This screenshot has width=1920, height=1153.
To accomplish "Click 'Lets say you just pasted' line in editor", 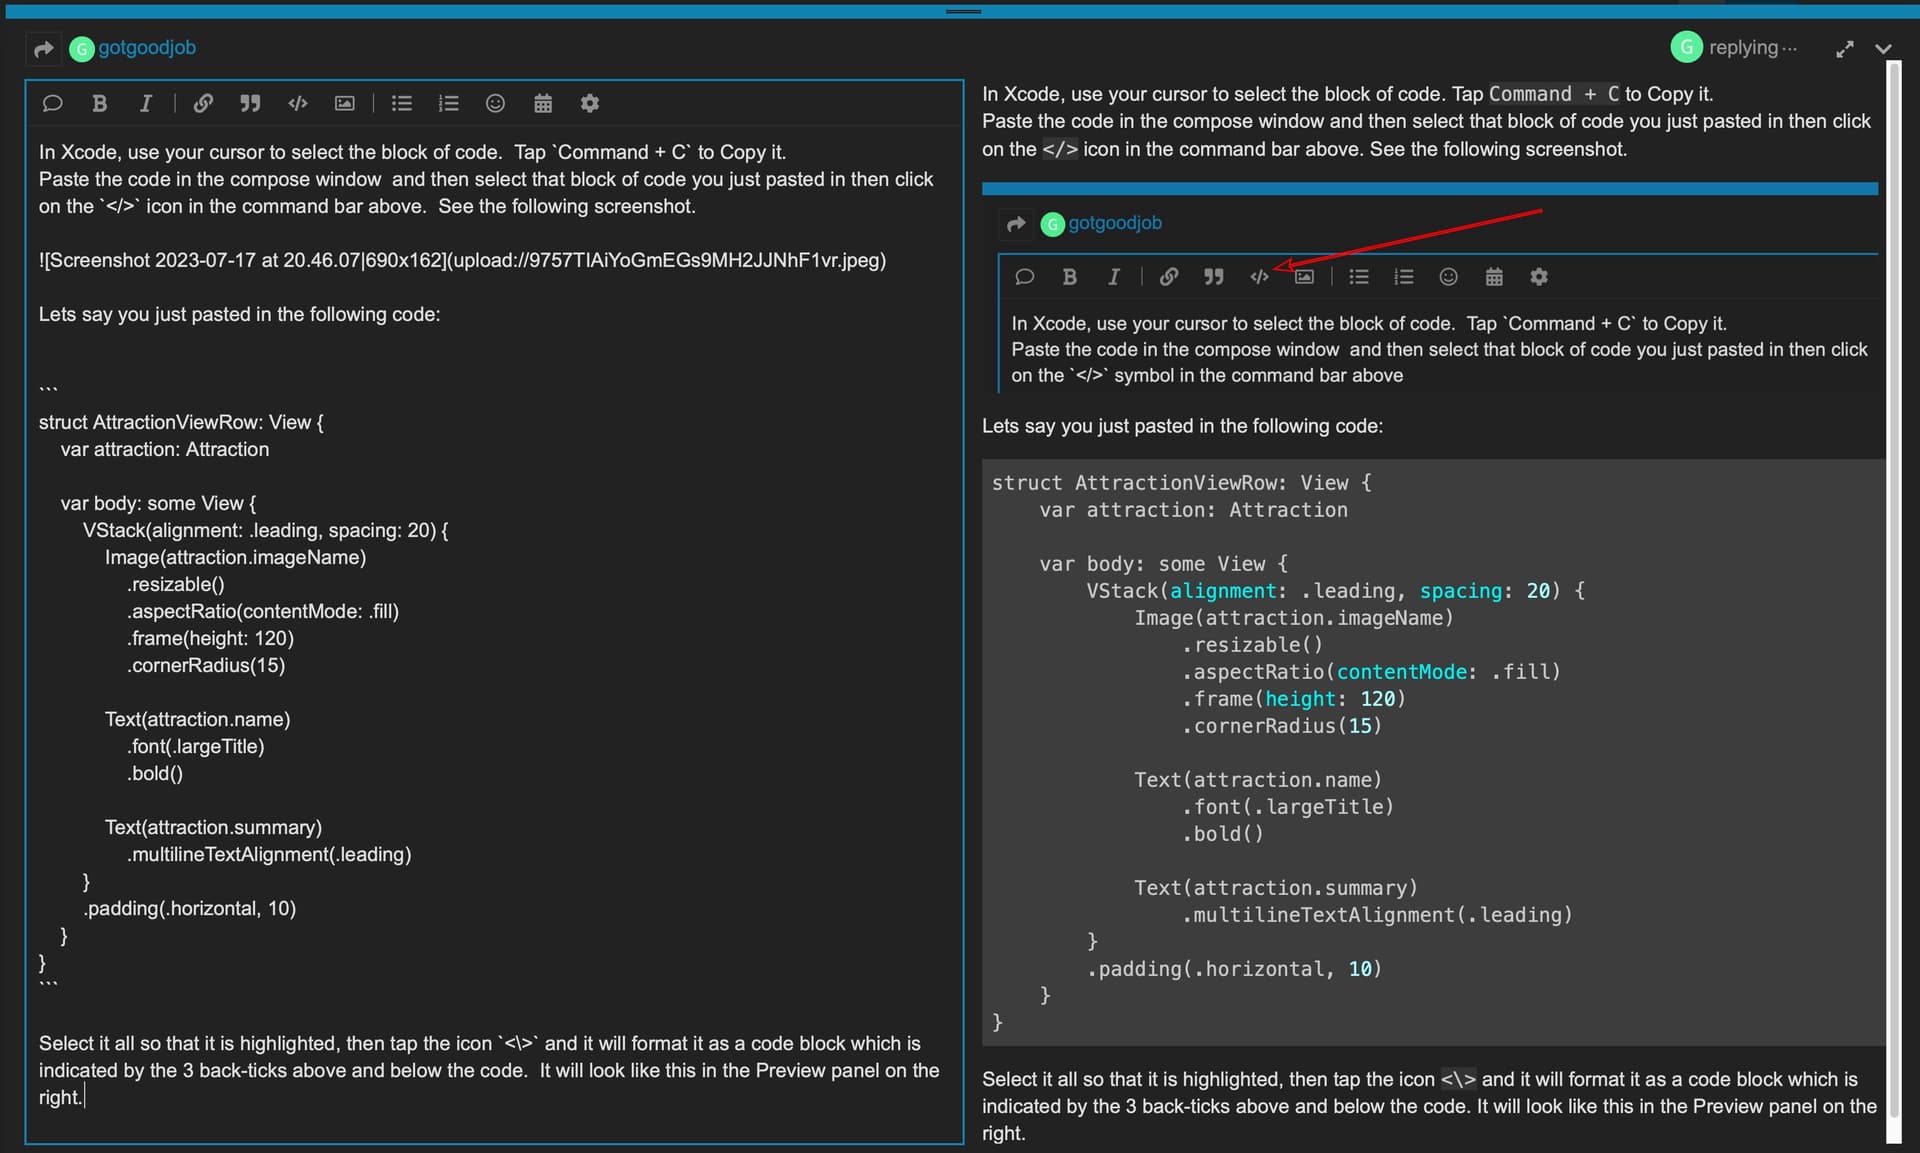I will click(239, 314).
